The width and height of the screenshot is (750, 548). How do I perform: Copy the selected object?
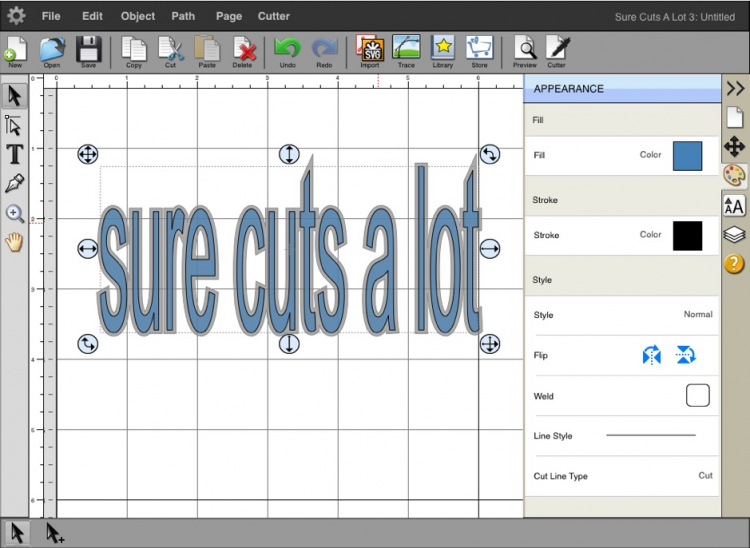133,52
